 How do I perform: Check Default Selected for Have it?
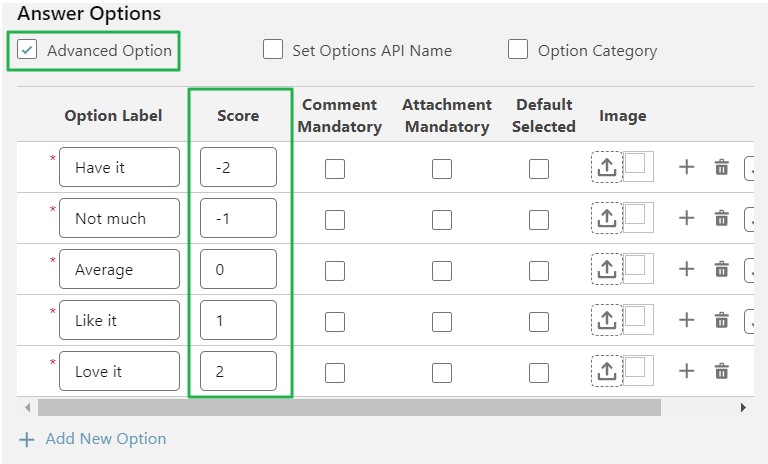539,169
